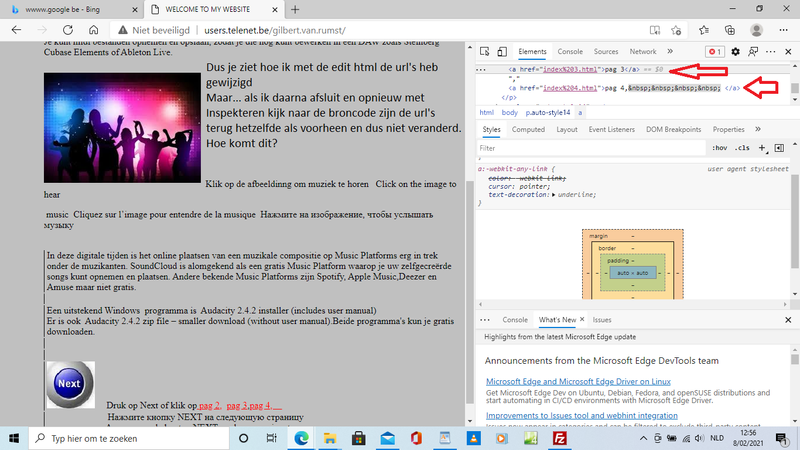Reload the current page
This screenshot has width=800, height=450.
pyautogui.click(x=68, y=30)
